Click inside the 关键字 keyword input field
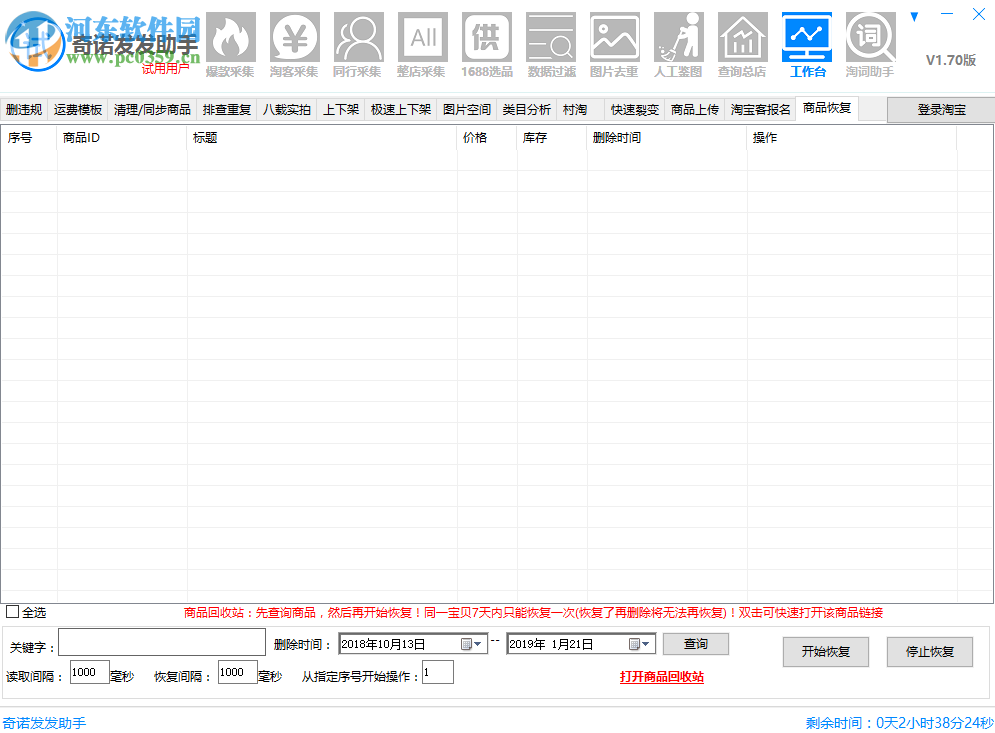The width and height of the screenshot is (995, 733). point(160,642)
